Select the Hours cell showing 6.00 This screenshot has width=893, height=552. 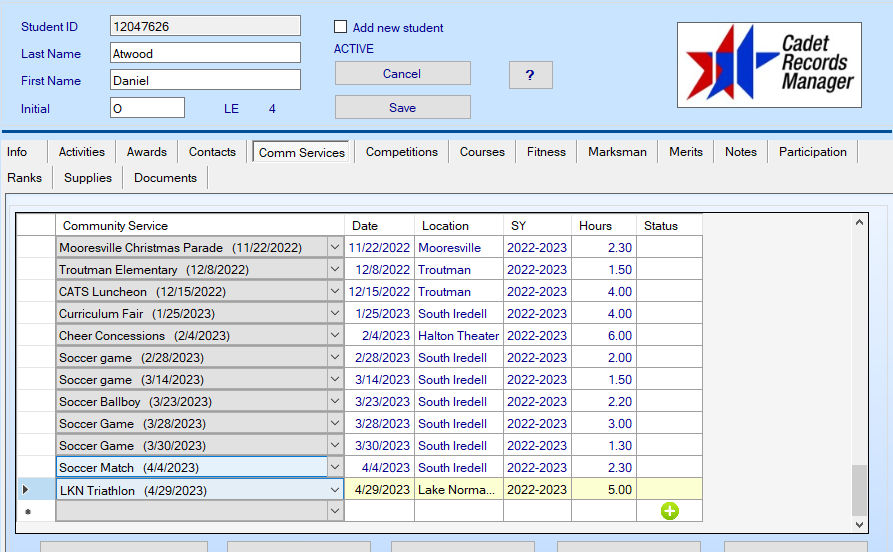tap(604, 336)
